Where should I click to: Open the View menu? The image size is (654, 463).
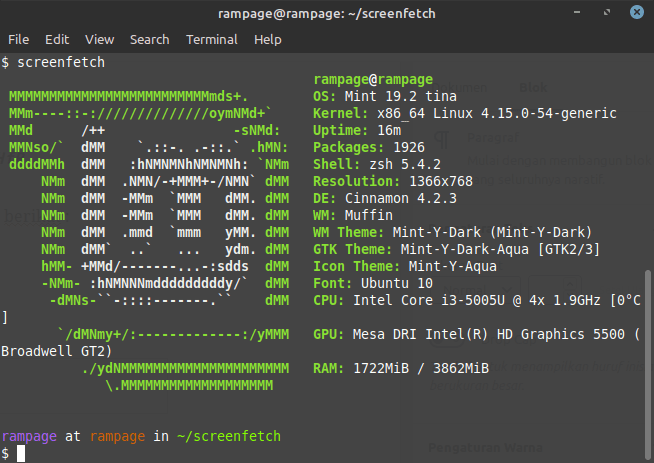click(99, 40)
